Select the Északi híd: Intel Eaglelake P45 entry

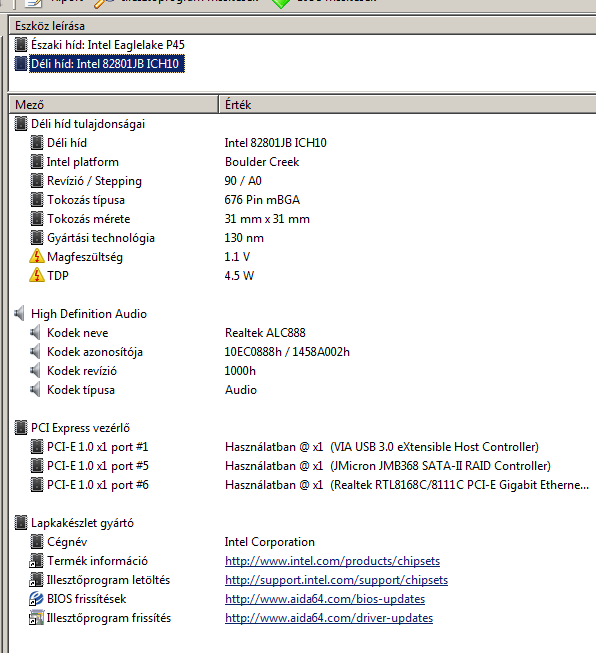108,45
